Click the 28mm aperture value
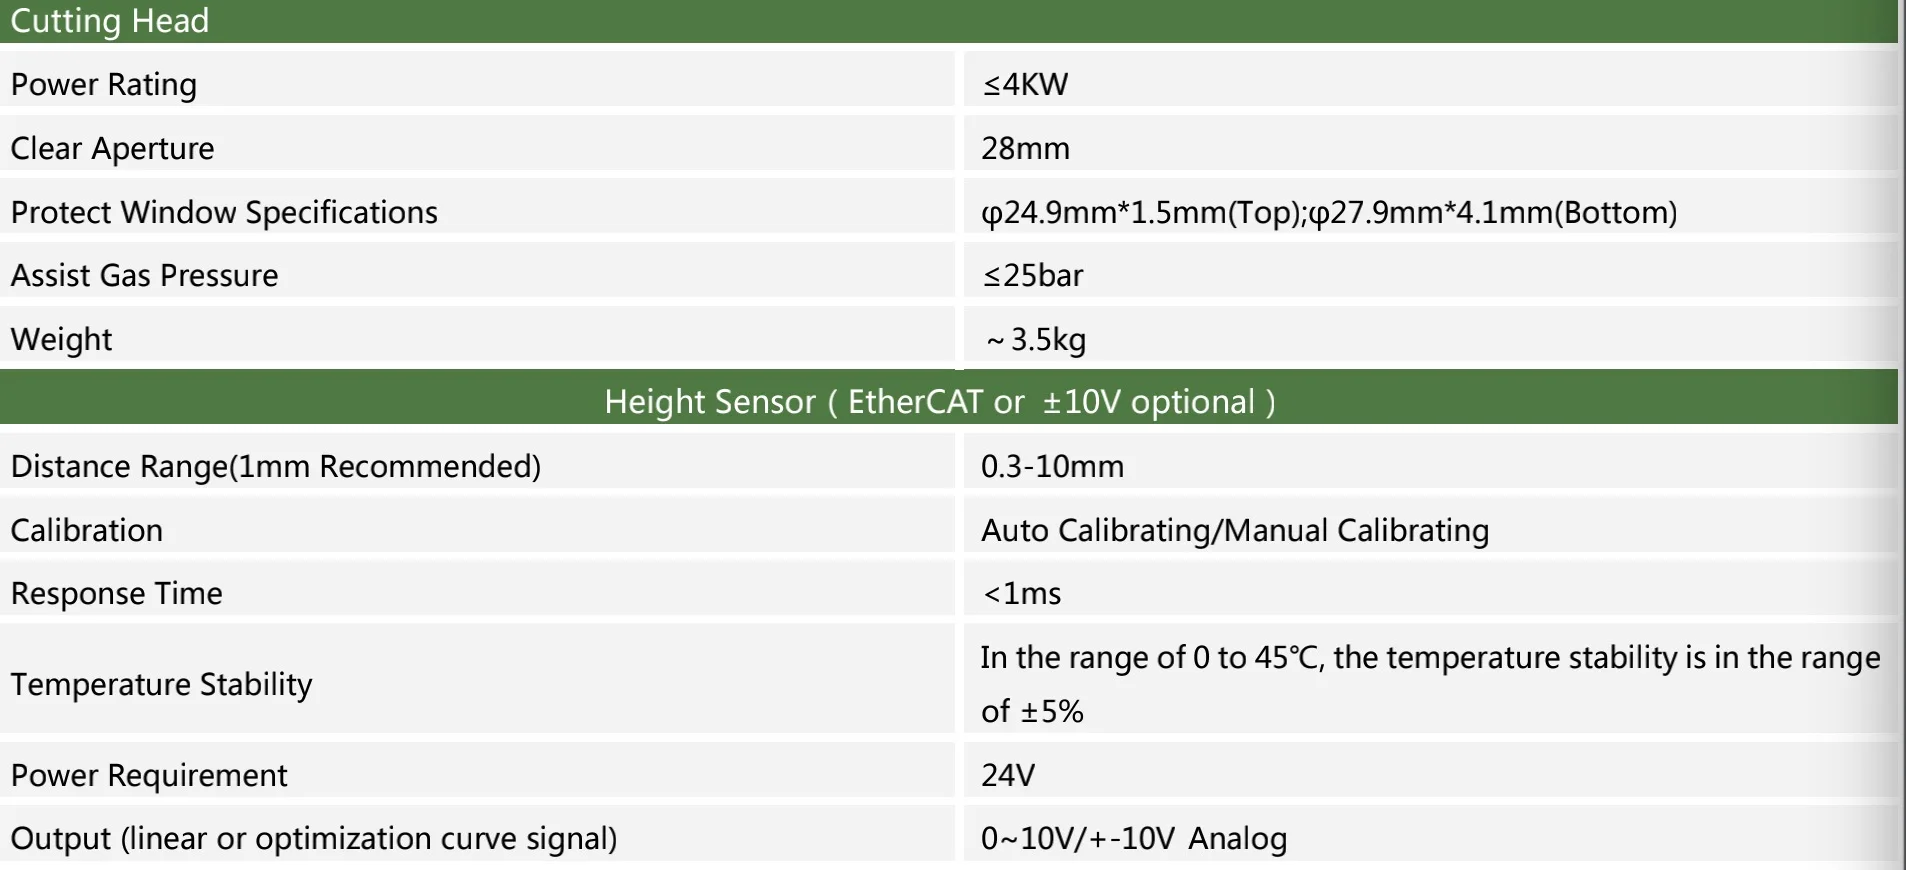The image size is (1906, 870). click(x=1025, y=149)
